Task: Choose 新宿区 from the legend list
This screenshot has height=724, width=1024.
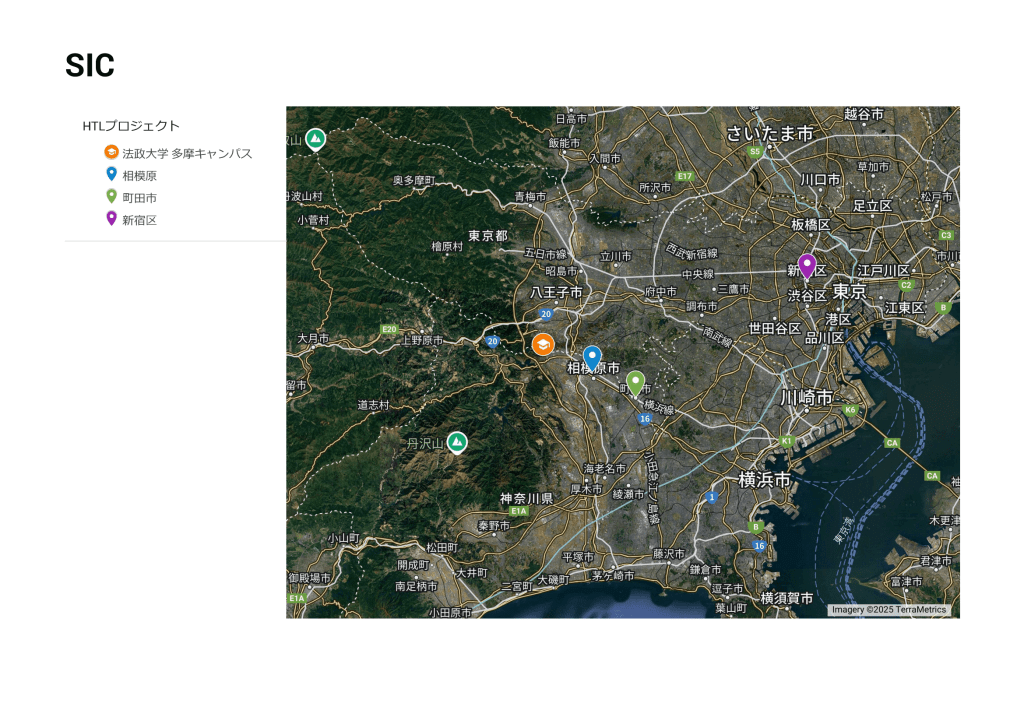Action: click(139, 220)
